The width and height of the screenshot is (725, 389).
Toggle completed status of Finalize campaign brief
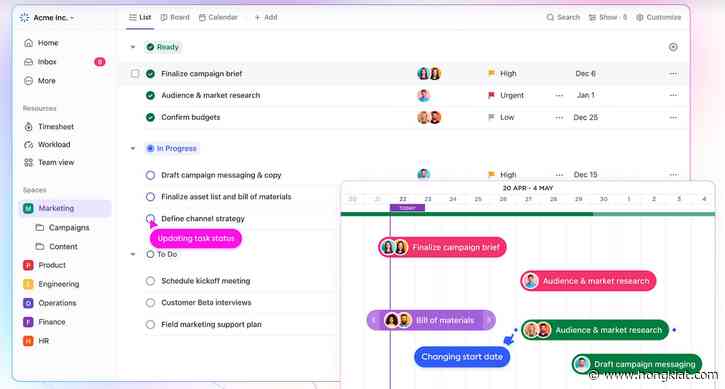pyautogui.click(x=150, y=74)
